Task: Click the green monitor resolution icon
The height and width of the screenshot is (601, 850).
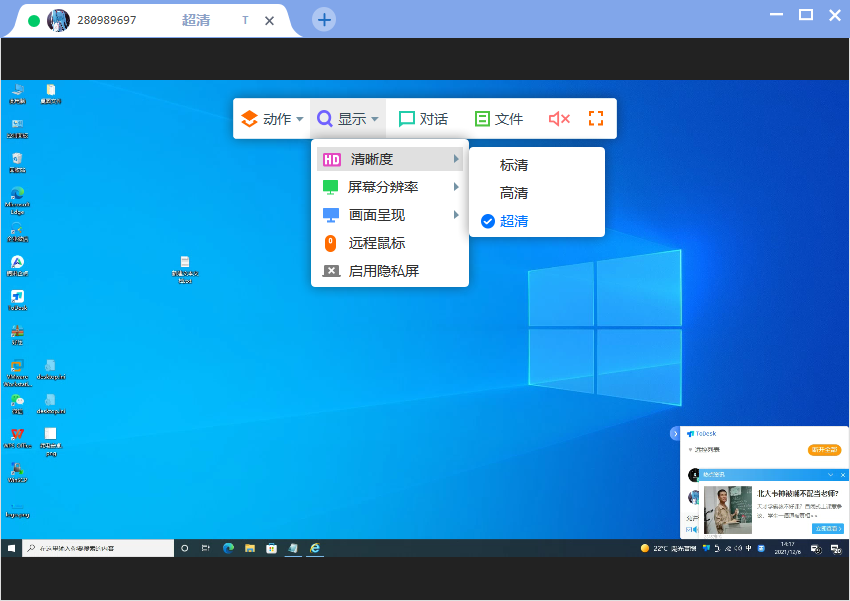Action: [330, 188]
